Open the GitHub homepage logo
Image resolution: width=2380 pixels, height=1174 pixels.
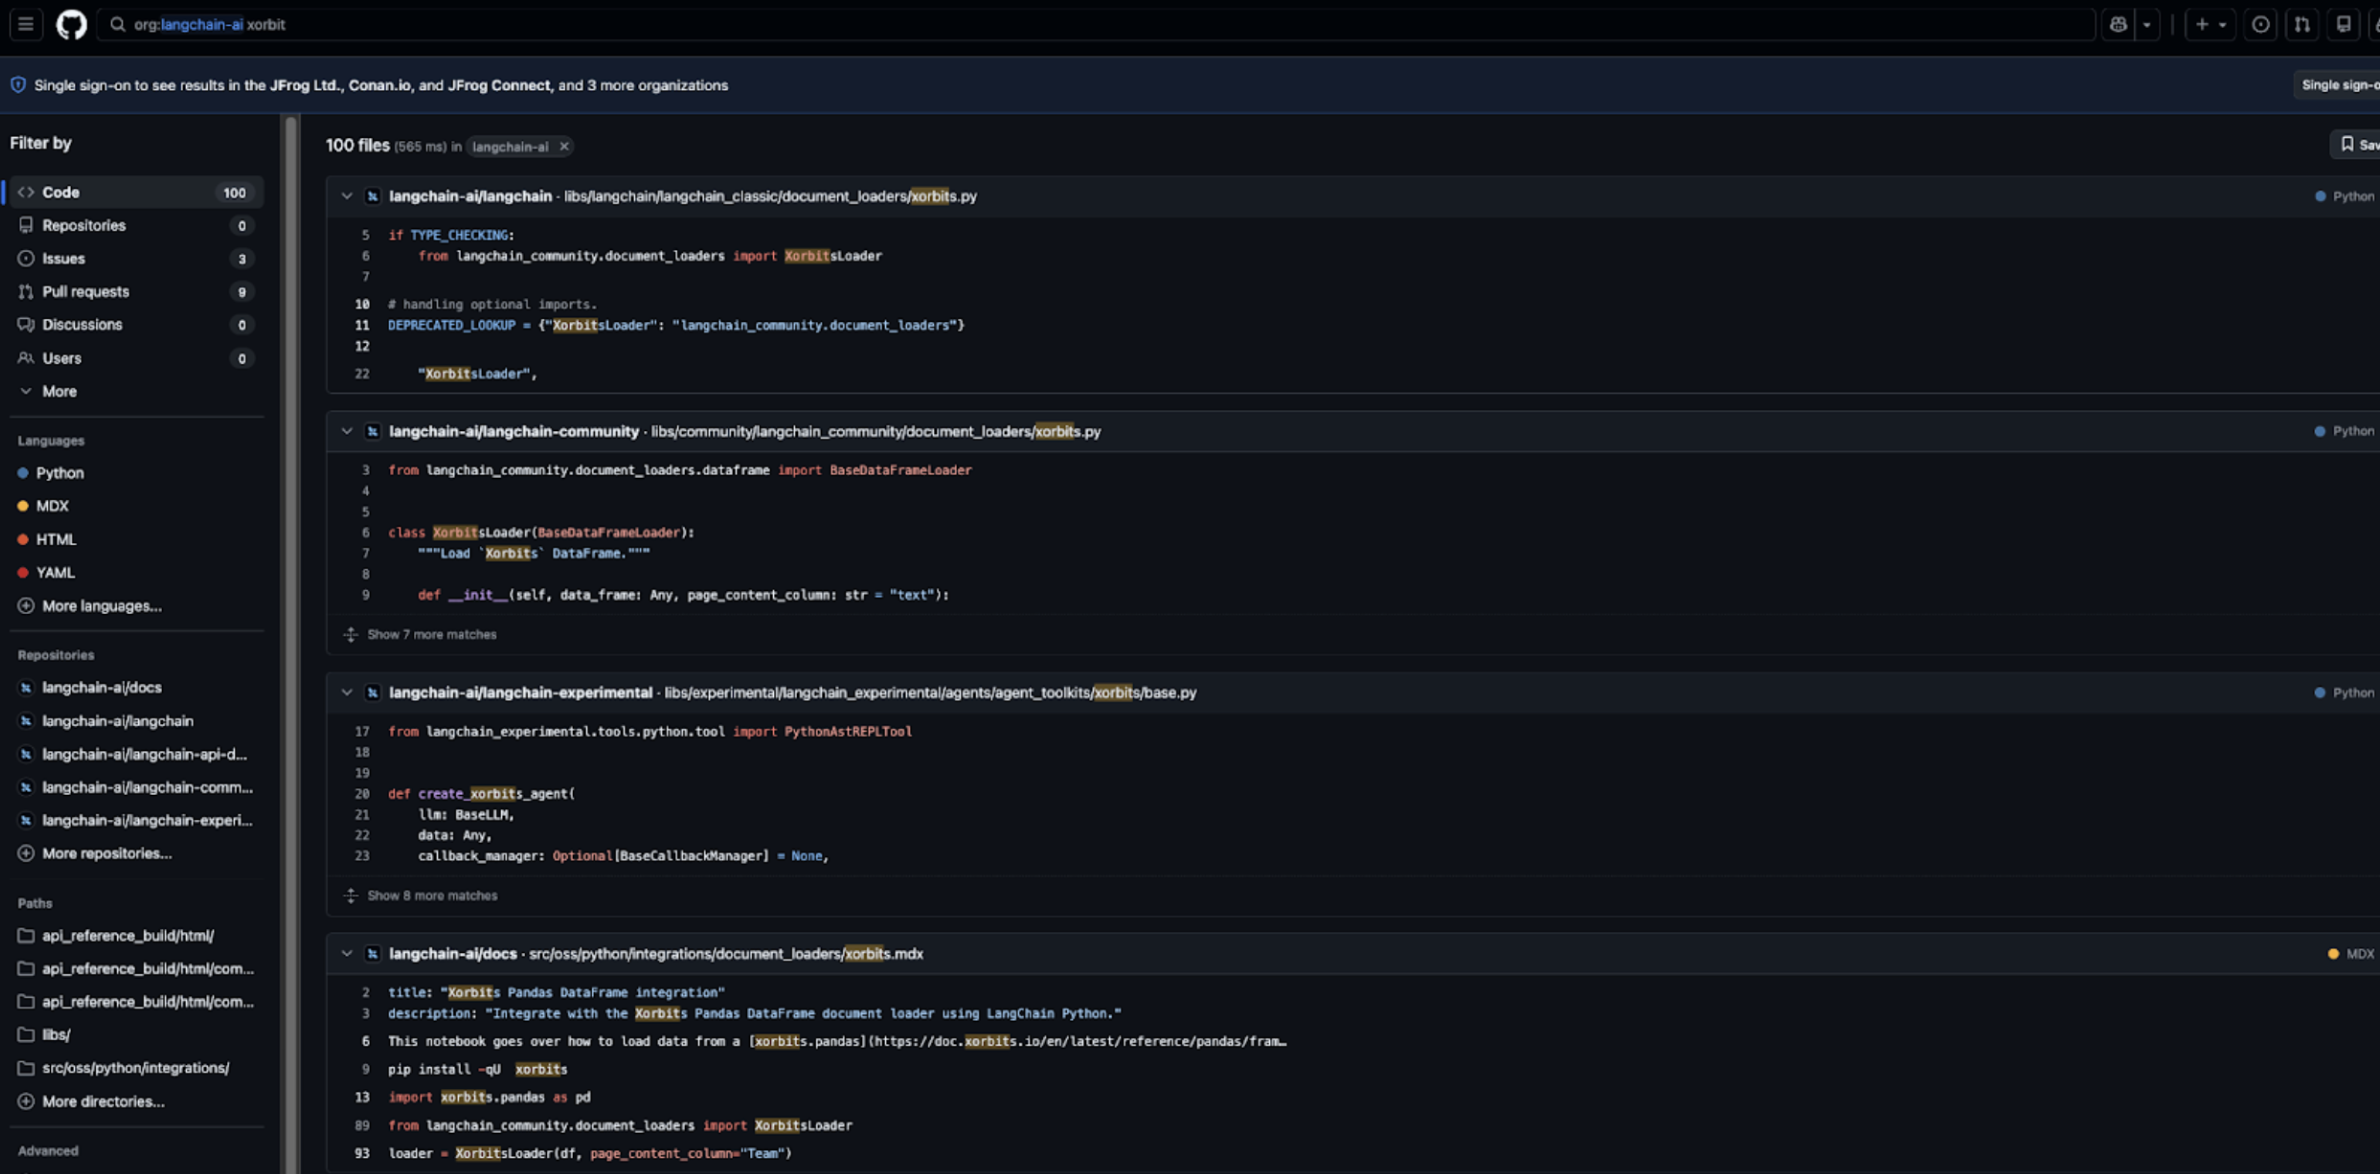tap(71, 24)
